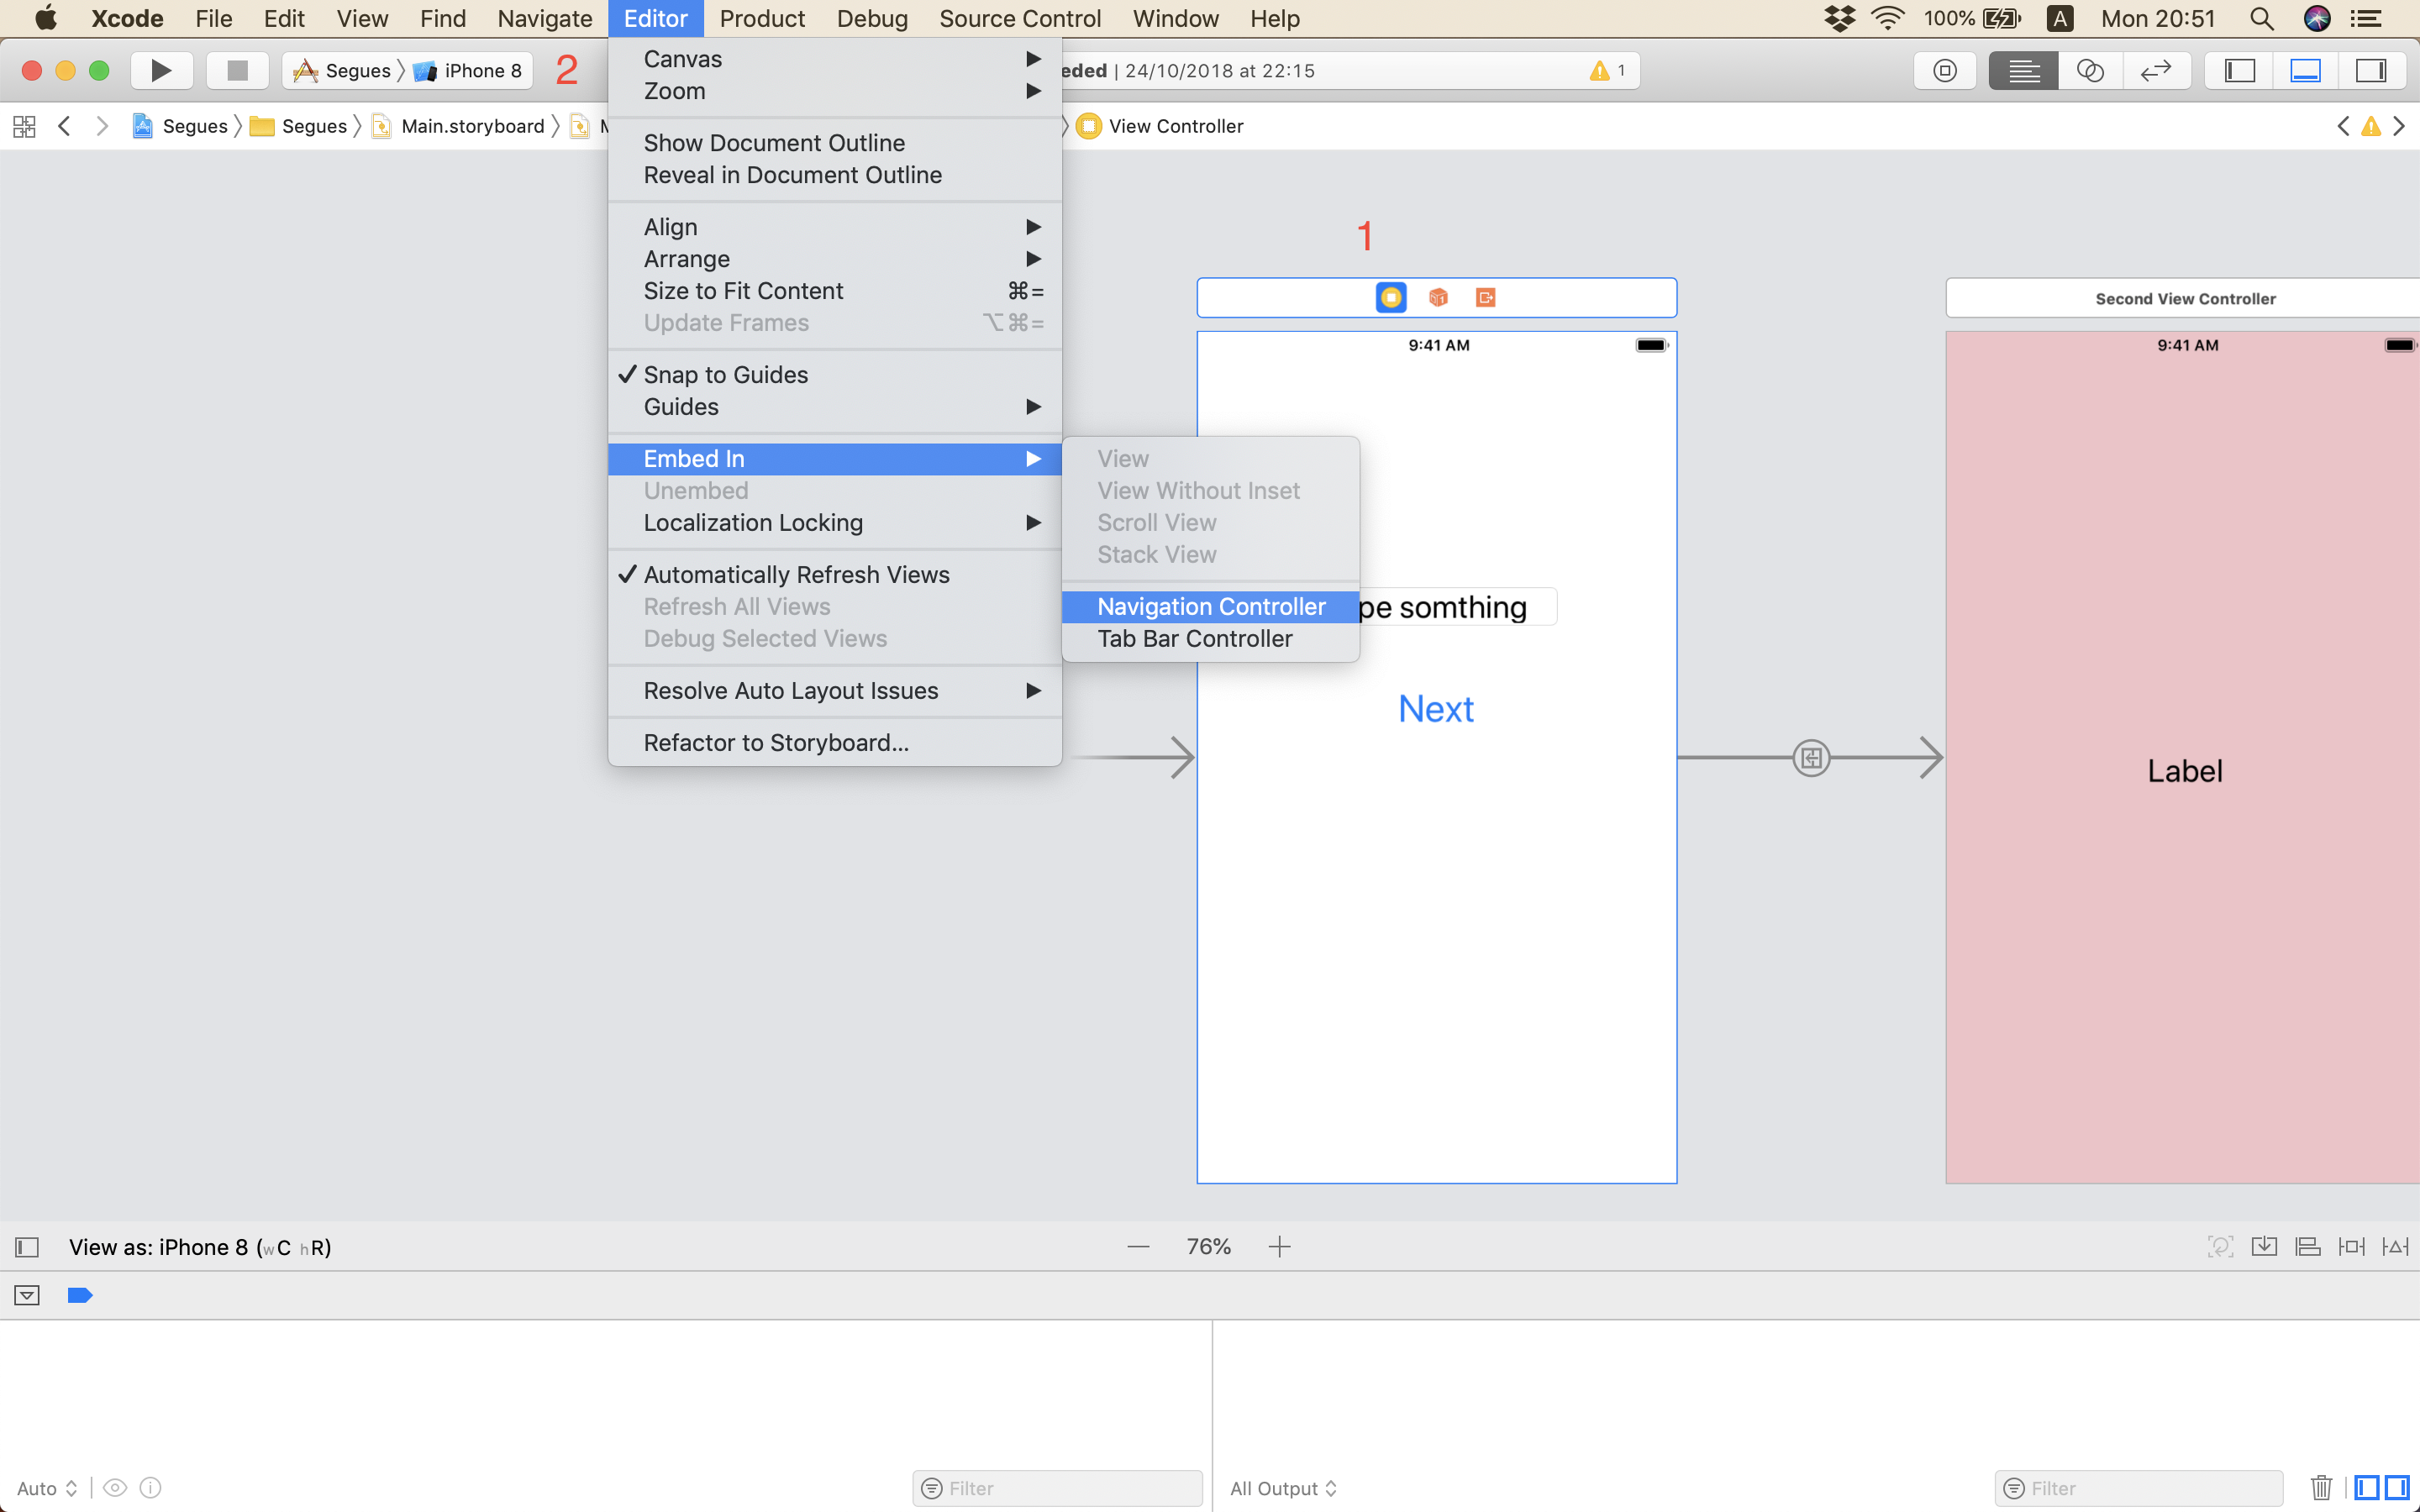Choose Tab Bar Controller submenu item
This screenshot has height=1512, width=2420.
pos(1194,638)
